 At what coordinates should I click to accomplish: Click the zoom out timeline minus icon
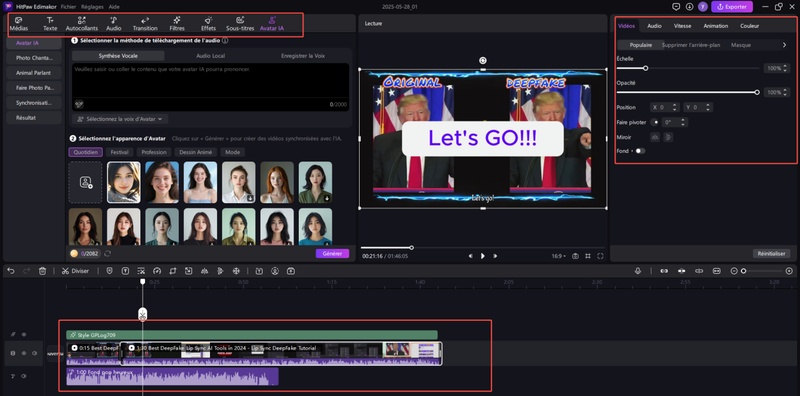(x=734, y=271)
